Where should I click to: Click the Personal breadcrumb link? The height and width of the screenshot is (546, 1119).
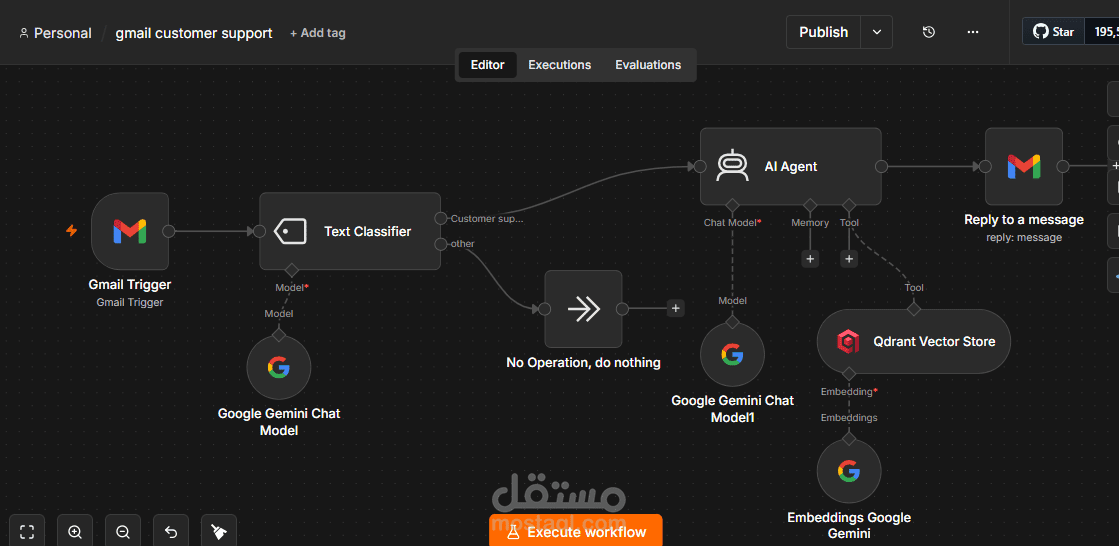tap(63, 33)
